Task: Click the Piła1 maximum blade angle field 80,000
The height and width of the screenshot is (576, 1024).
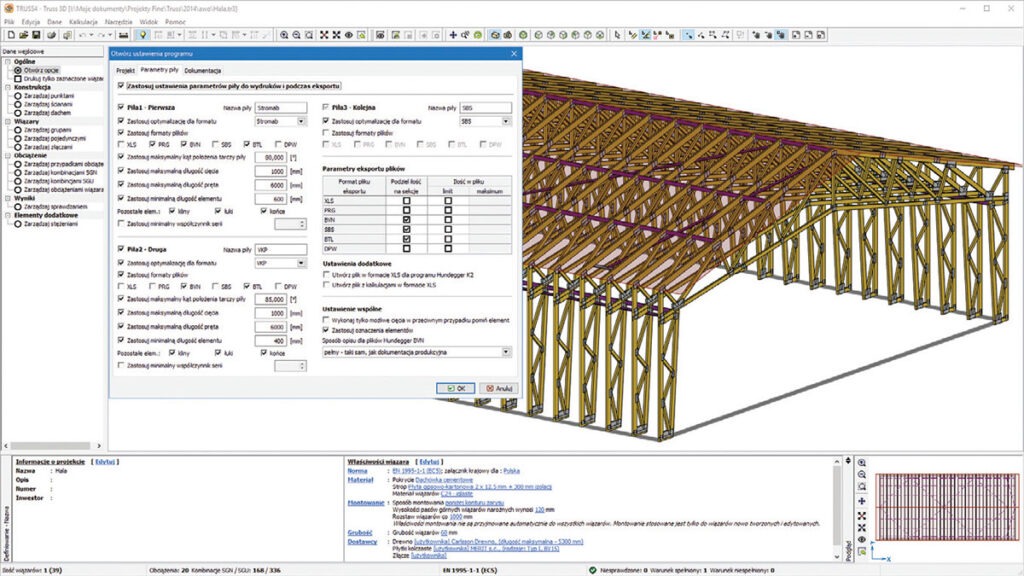Action: point(271,157)
